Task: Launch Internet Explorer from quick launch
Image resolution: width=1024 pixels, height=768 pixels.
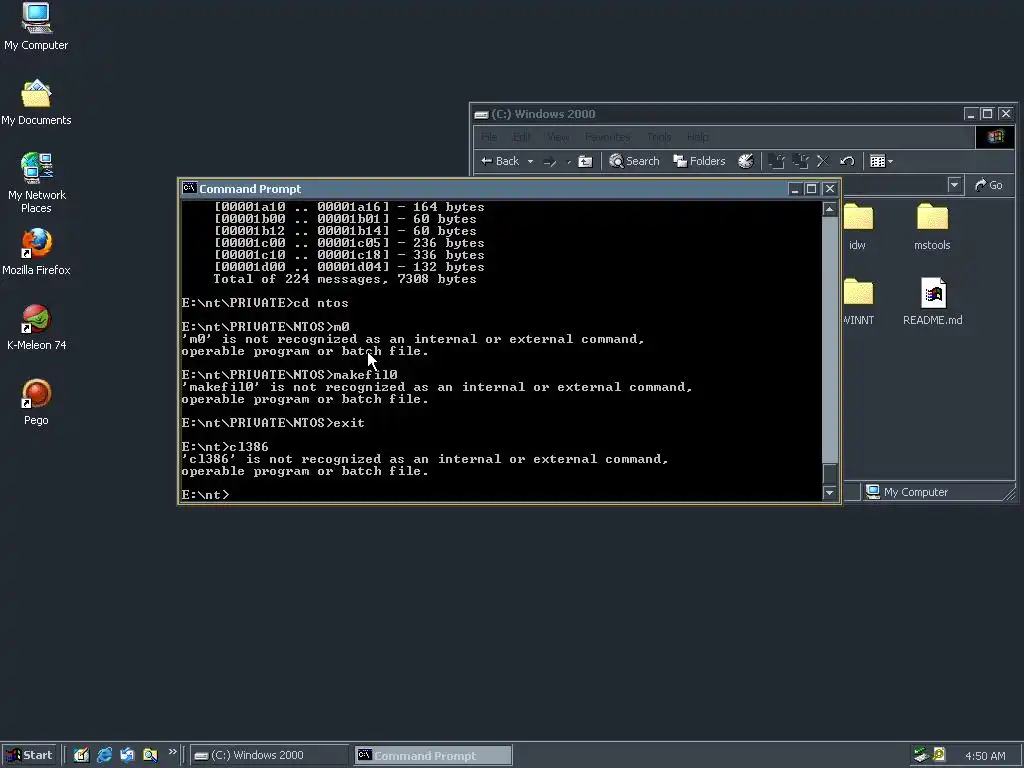Action: coord(104,755)
